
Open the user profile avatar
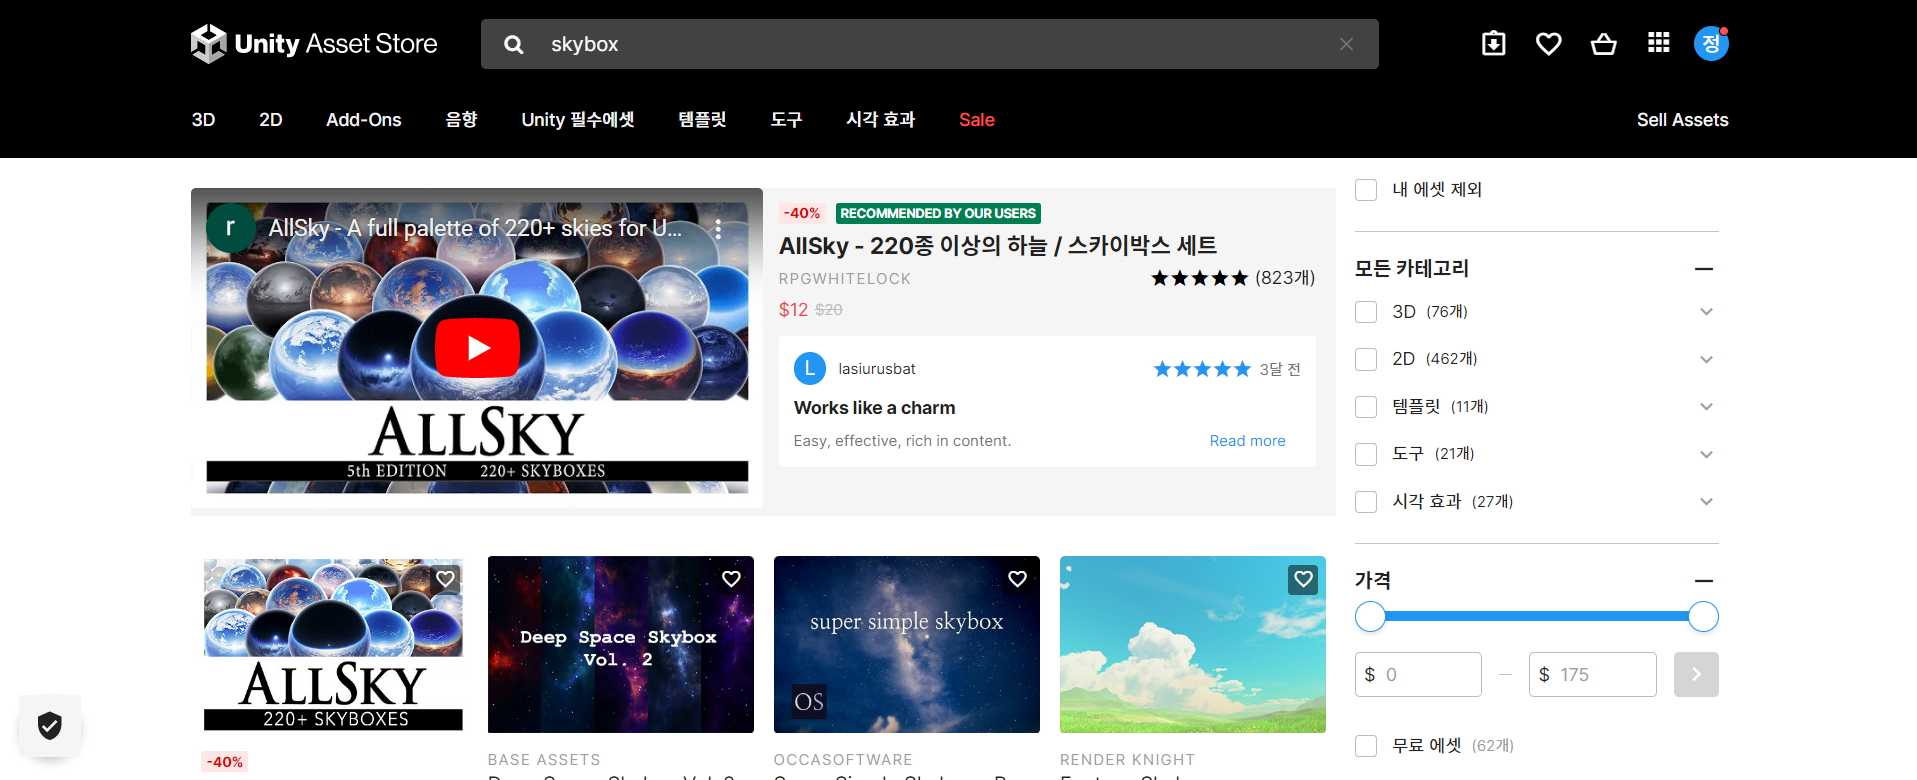click(x=1711, y=43)
